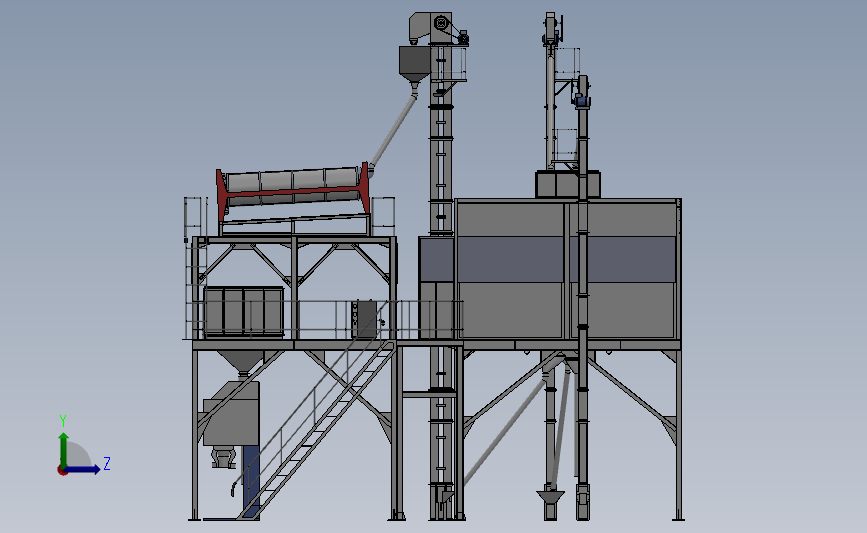The width and height of the screenshot is (867, 533).
Task: Select the red-framed rotary drum screen
Action: click(x=293, y=193)
